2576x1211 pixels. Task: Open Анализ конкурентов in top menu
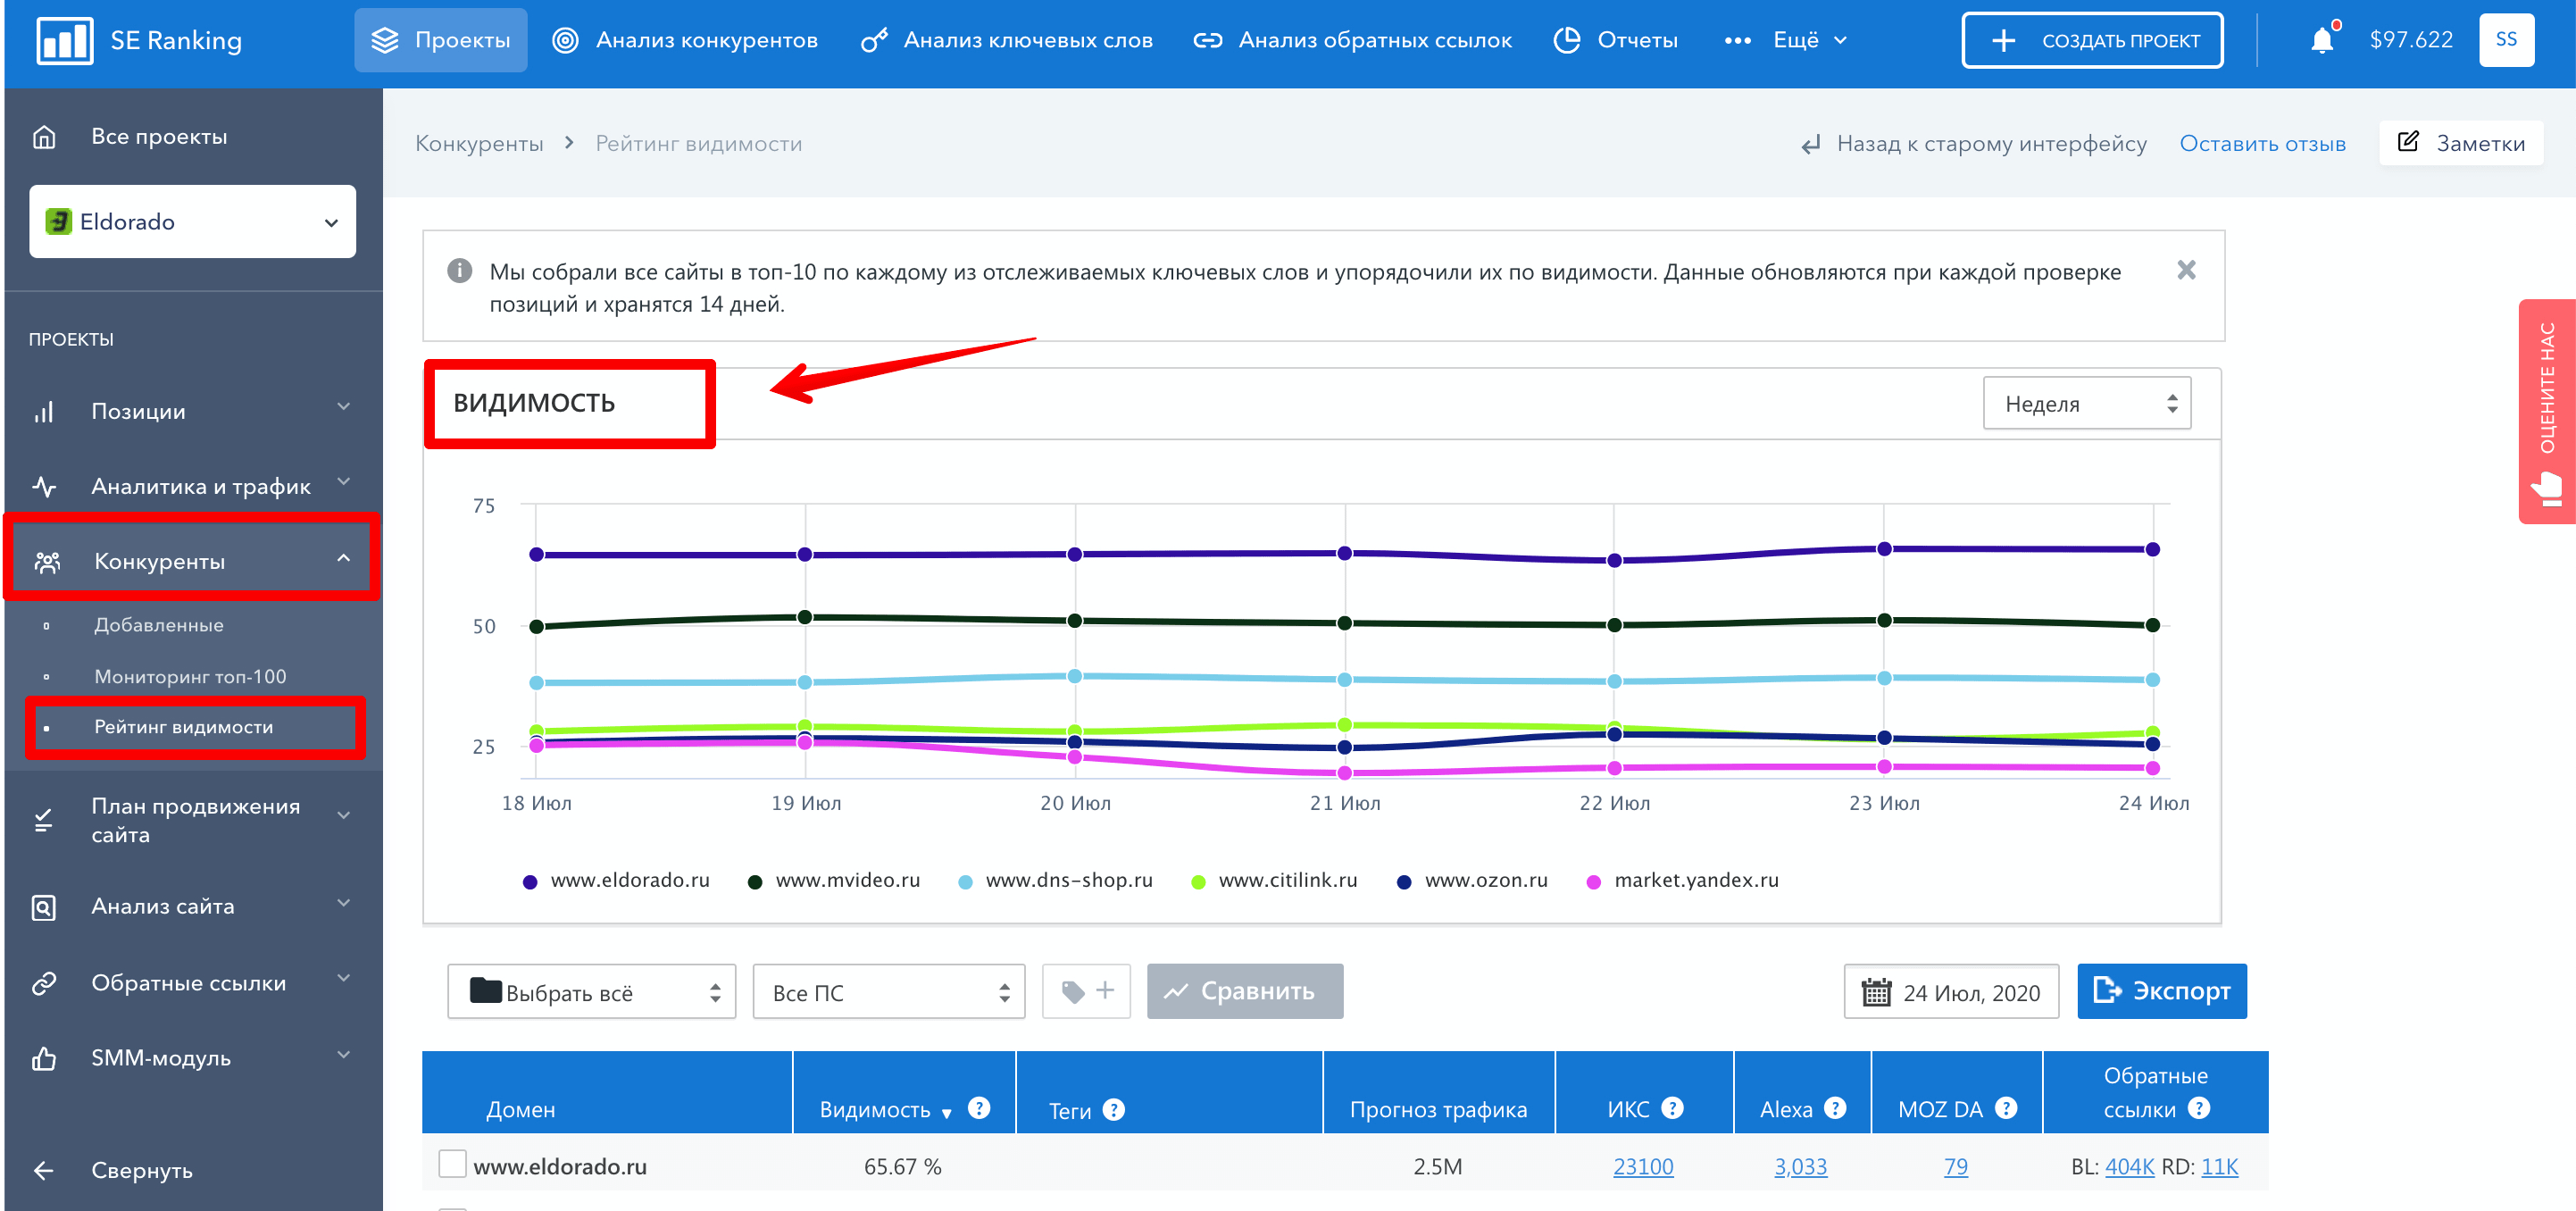pyautogui.click(x=685, y=40)
